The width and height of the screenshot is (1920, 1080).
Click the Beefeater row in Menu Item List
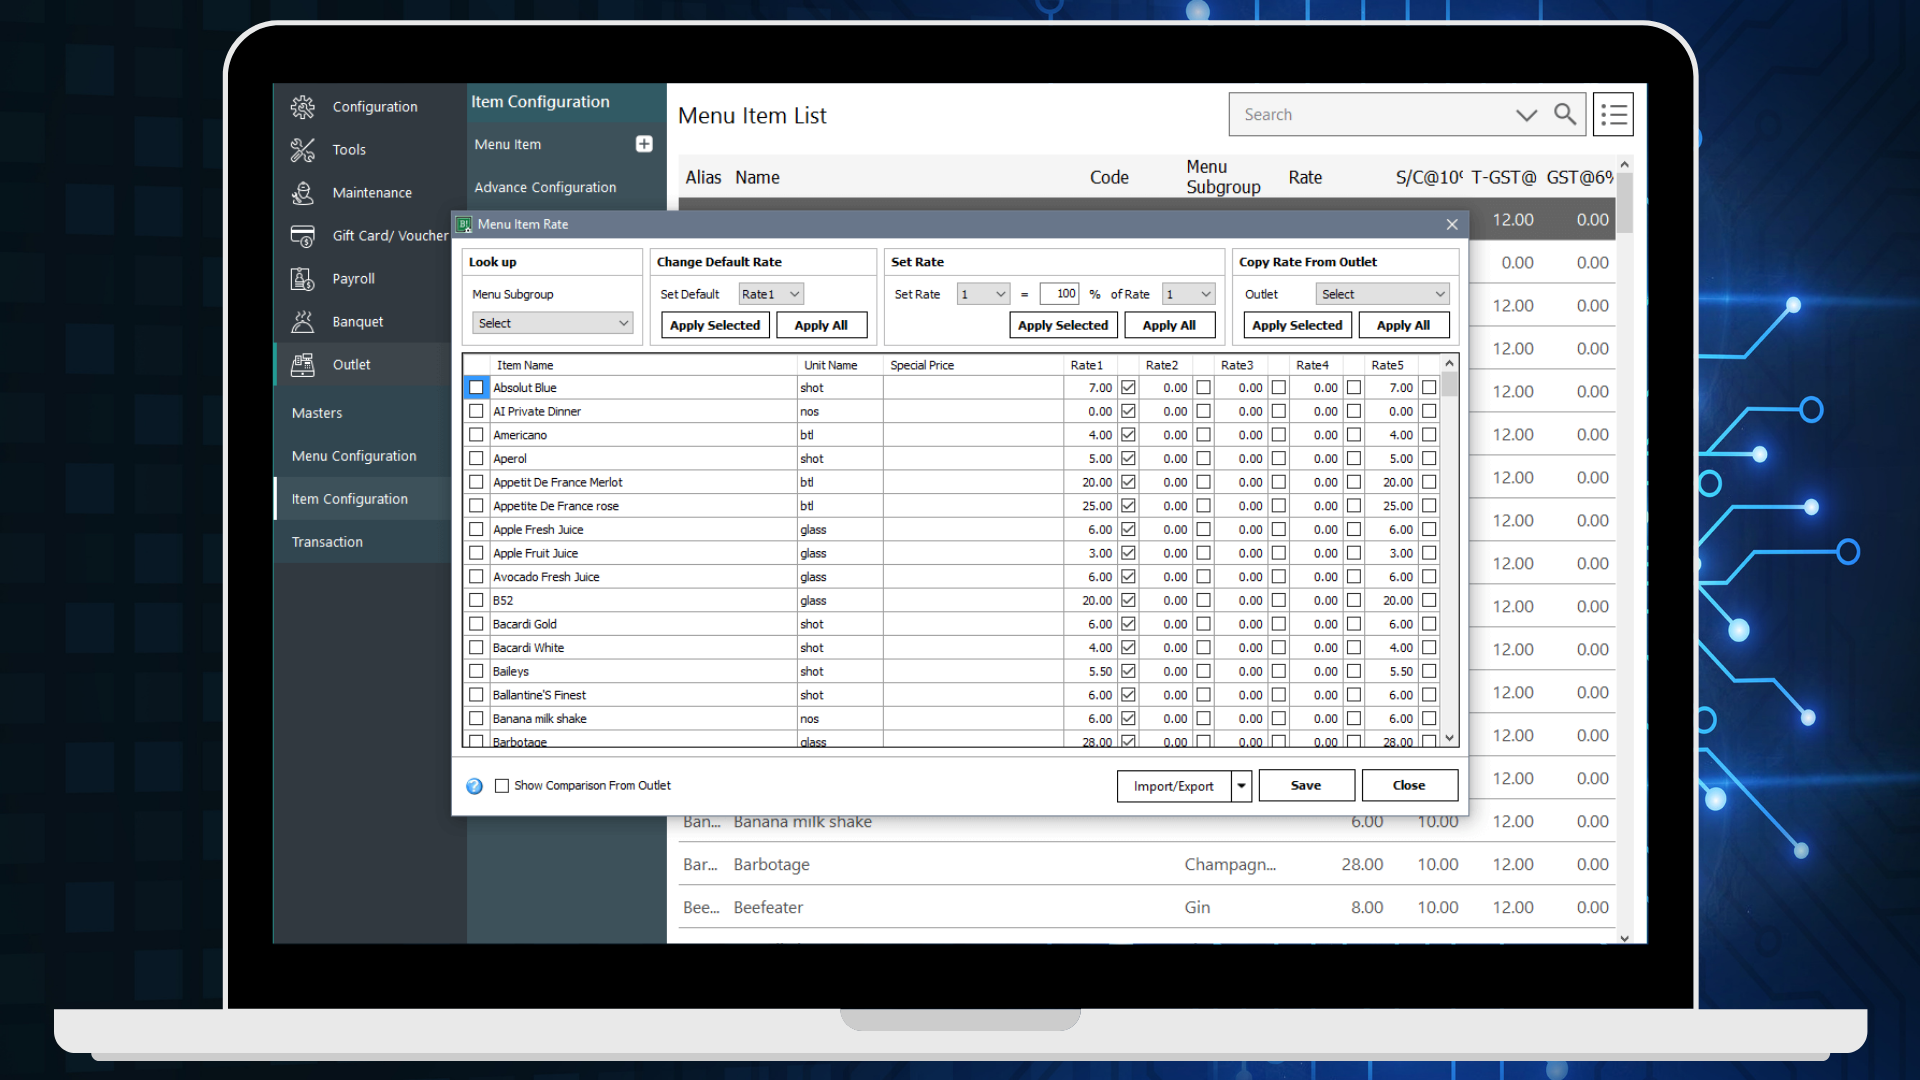(x=1146, y=908)
